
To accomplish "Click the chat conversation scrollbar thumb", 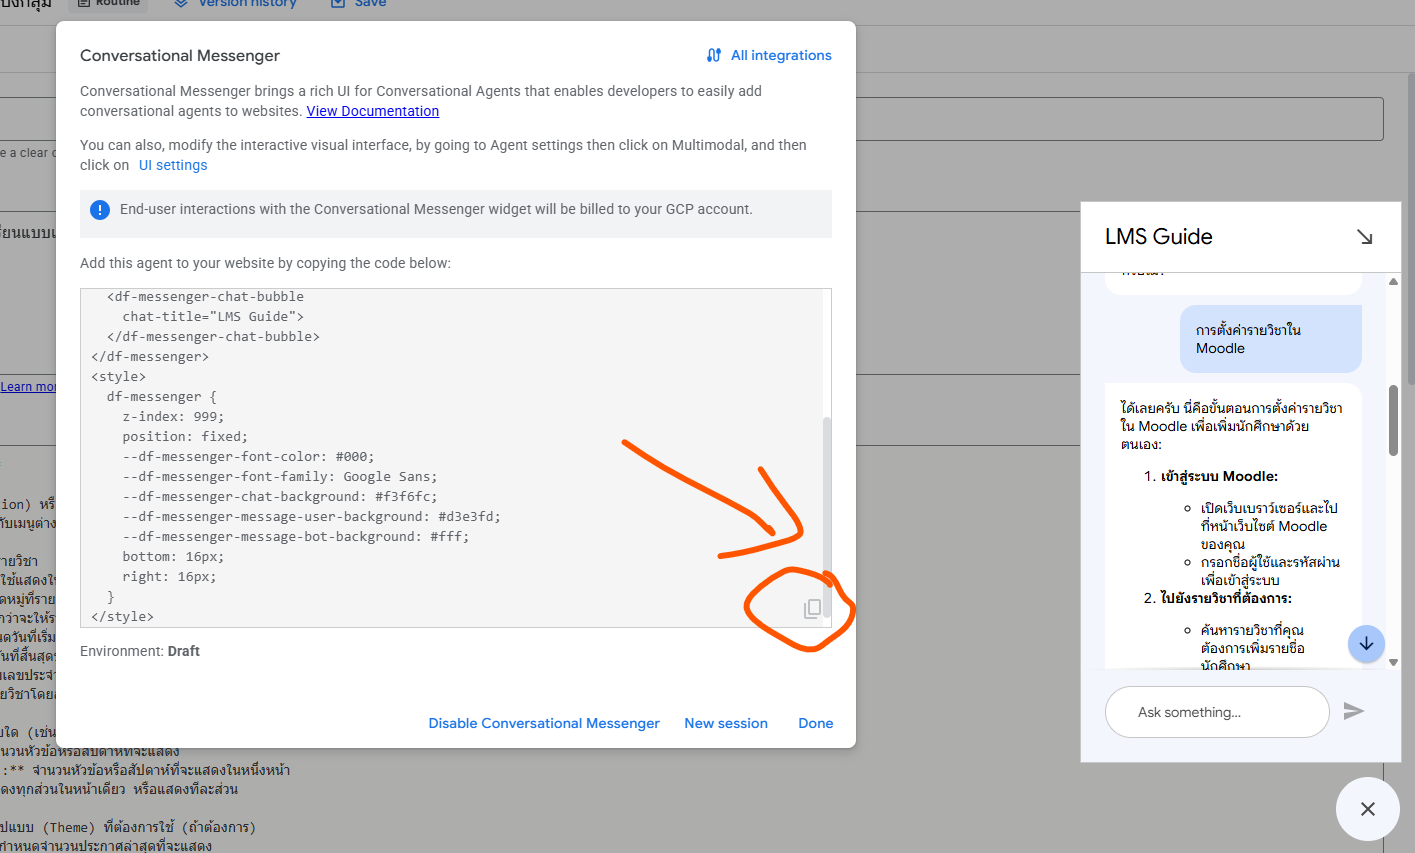I will tap(1393, 420).
